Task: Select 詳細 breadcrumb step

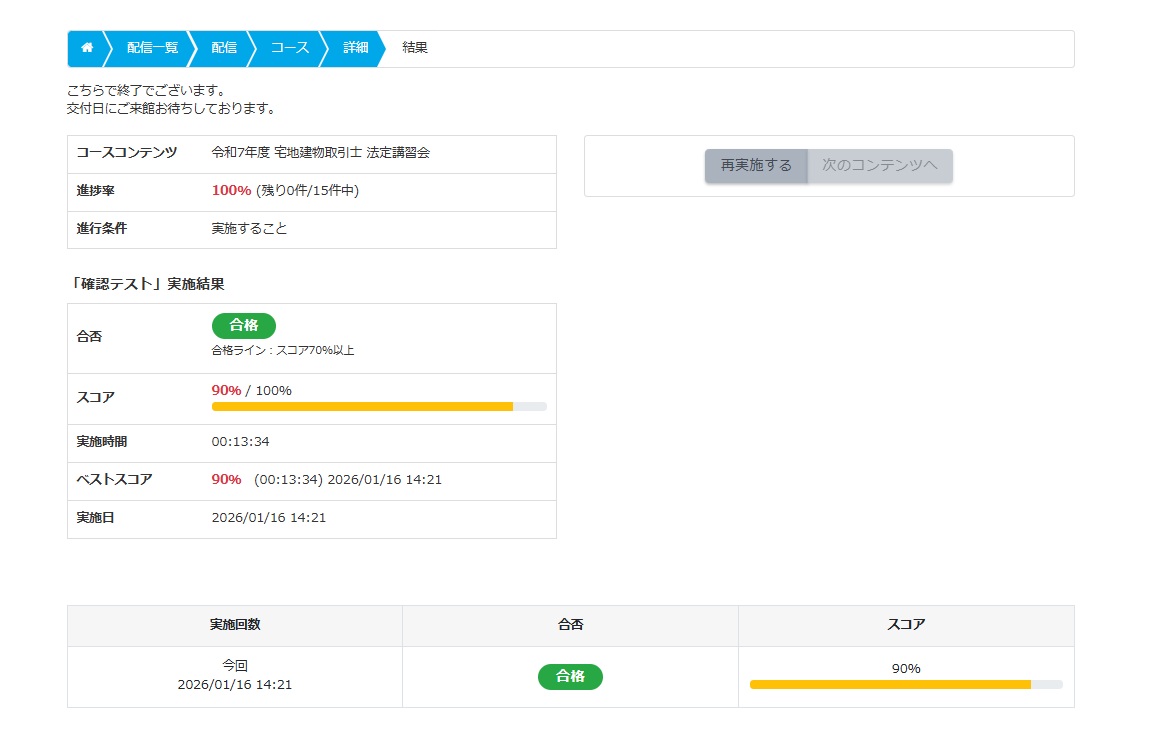Action: [x=356, y=48]
